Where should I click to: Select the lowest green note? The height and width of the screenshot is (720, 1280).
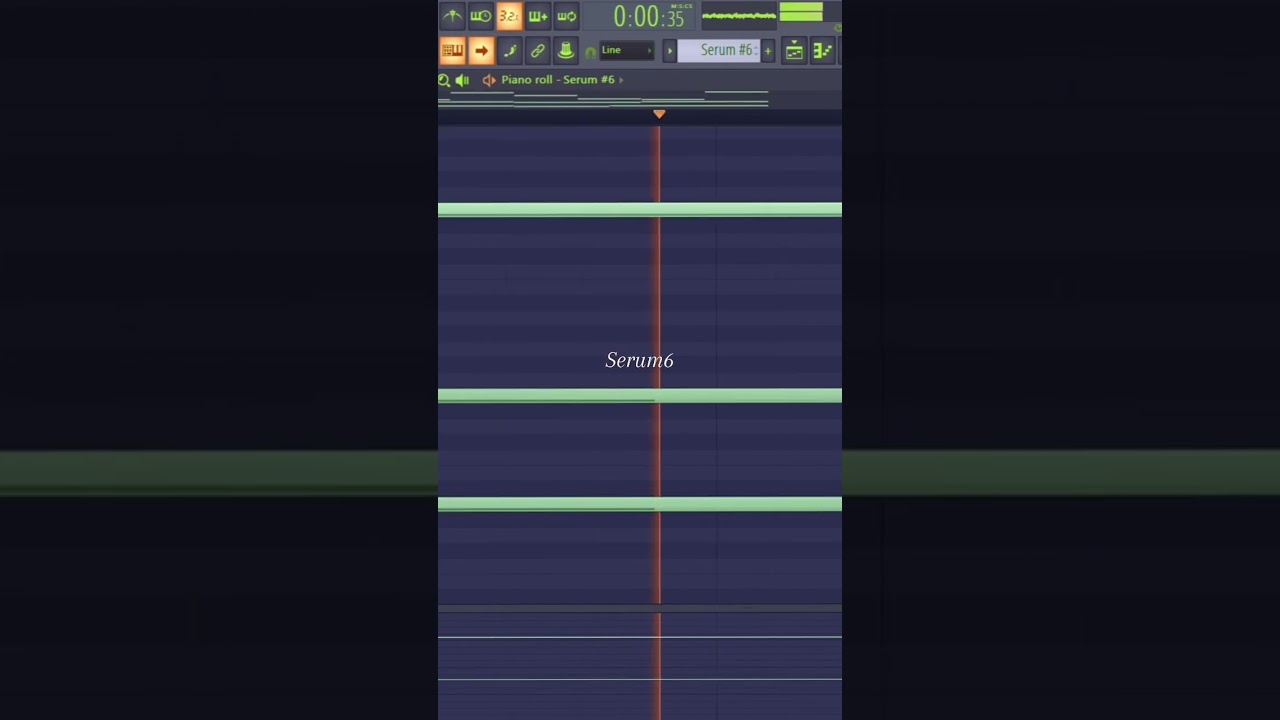[x=640, y=504]
